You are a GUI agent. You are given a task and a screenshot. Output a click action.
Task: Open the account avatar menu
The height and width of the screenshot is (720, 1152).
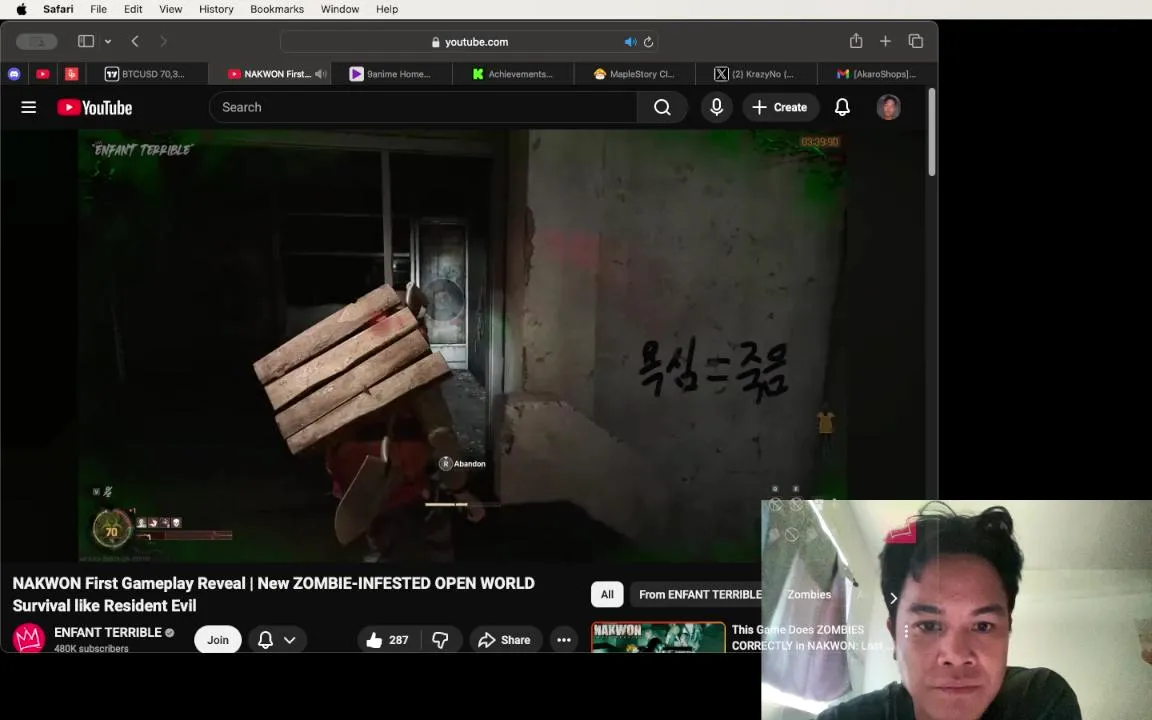coord(888,107)
